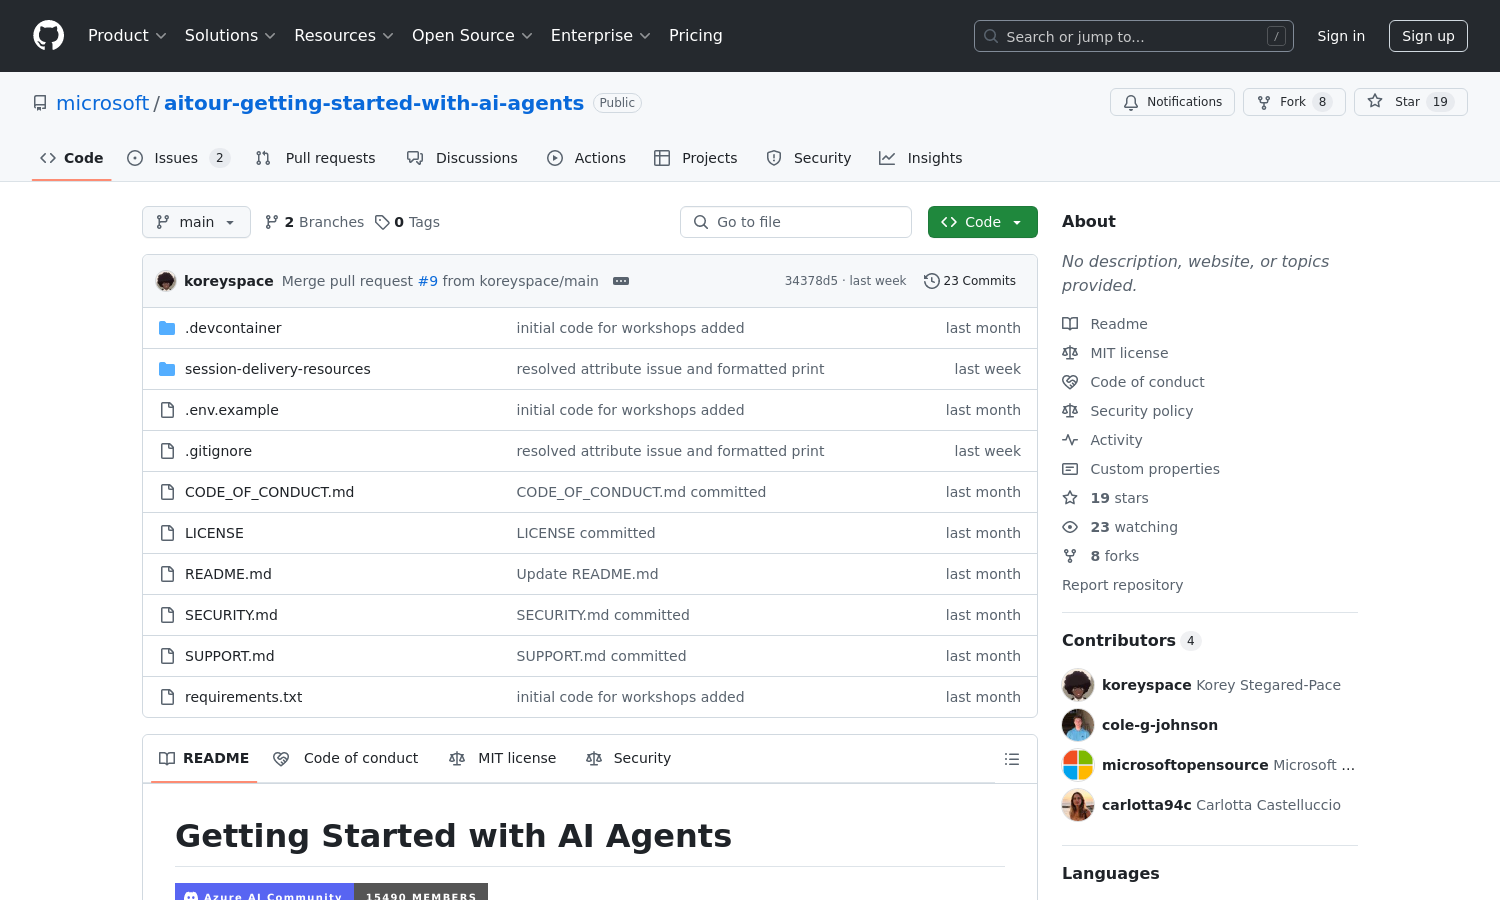Click the Notifications bell button
Image resolution: width=1500 pixels, height=900 pixels.
[x=1172, y=102]
